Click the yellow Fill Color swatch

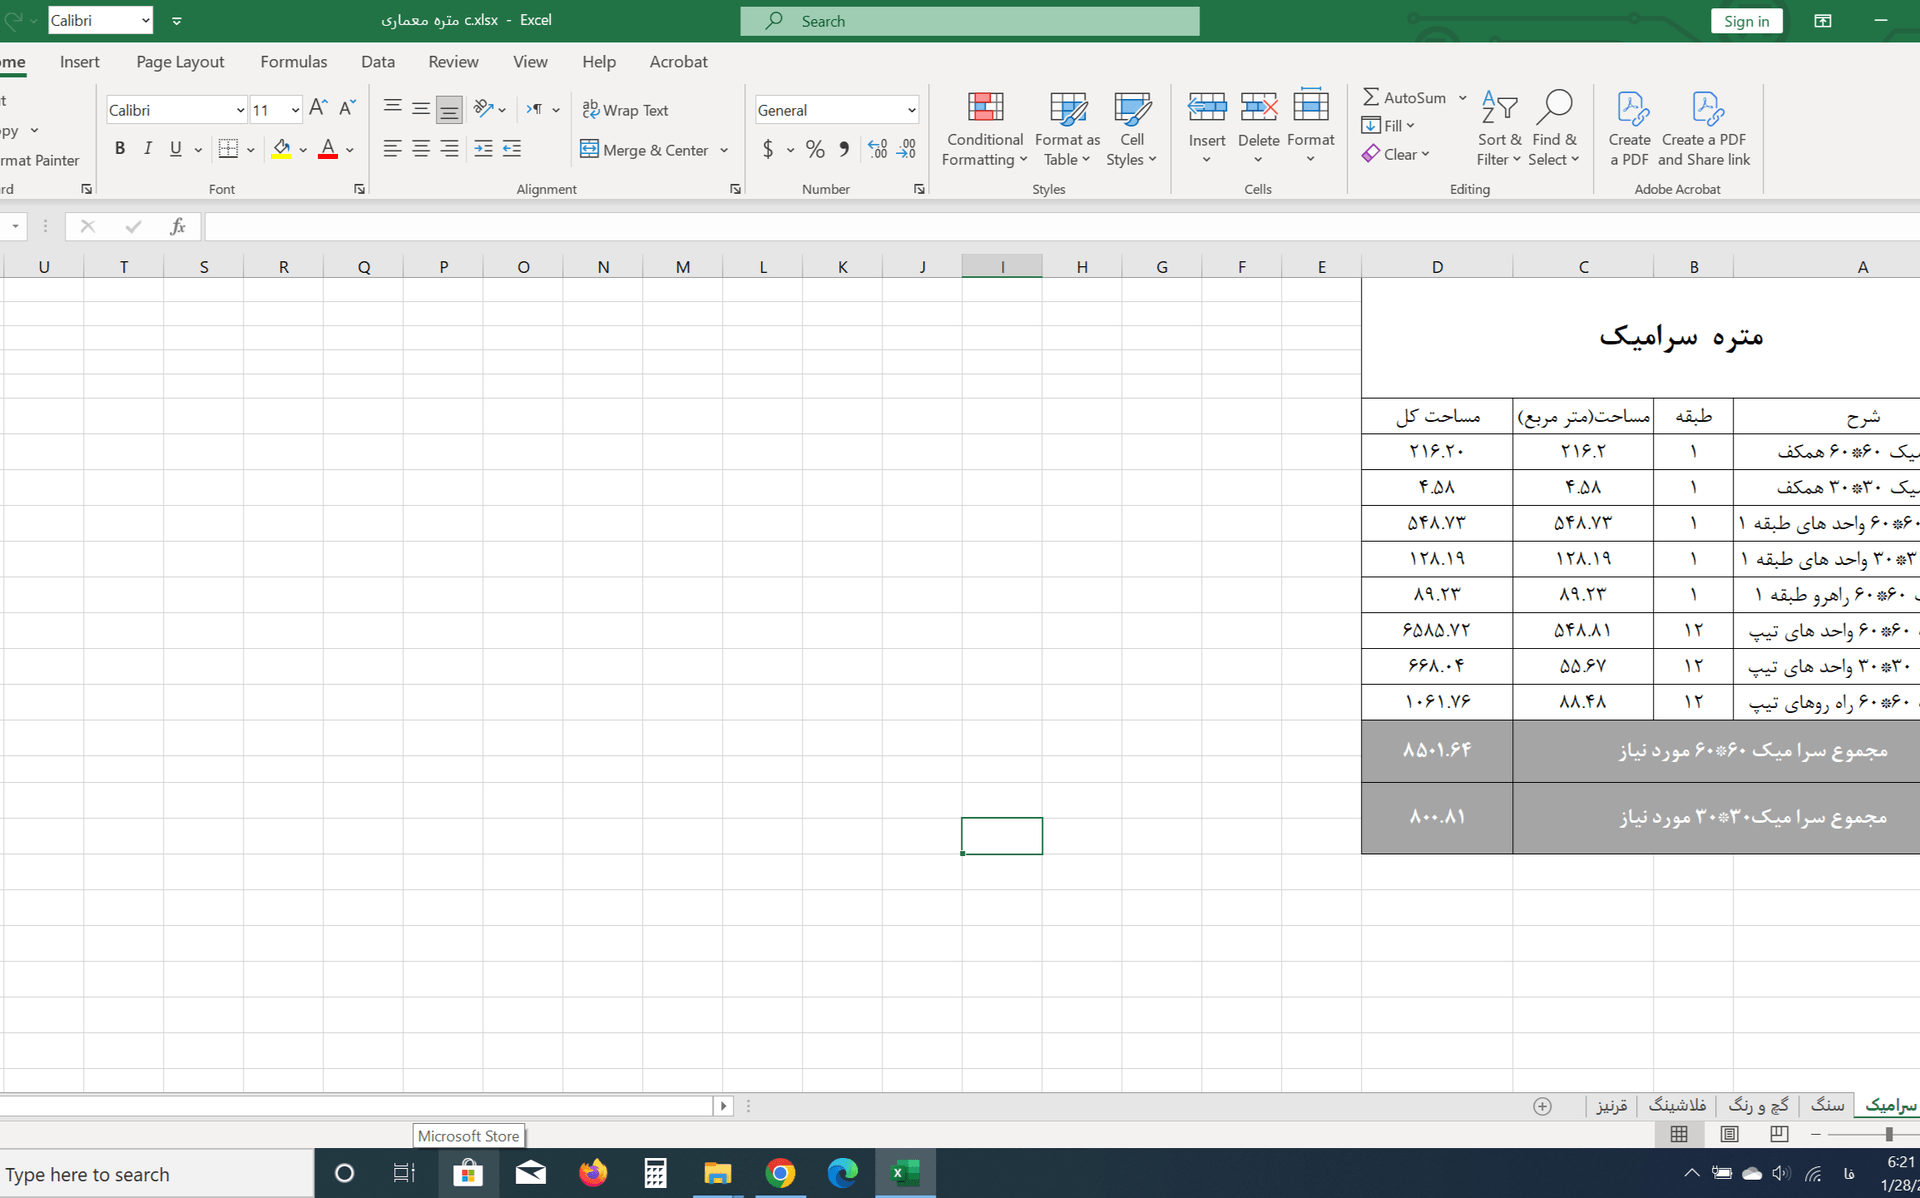(x=281, y=149)
